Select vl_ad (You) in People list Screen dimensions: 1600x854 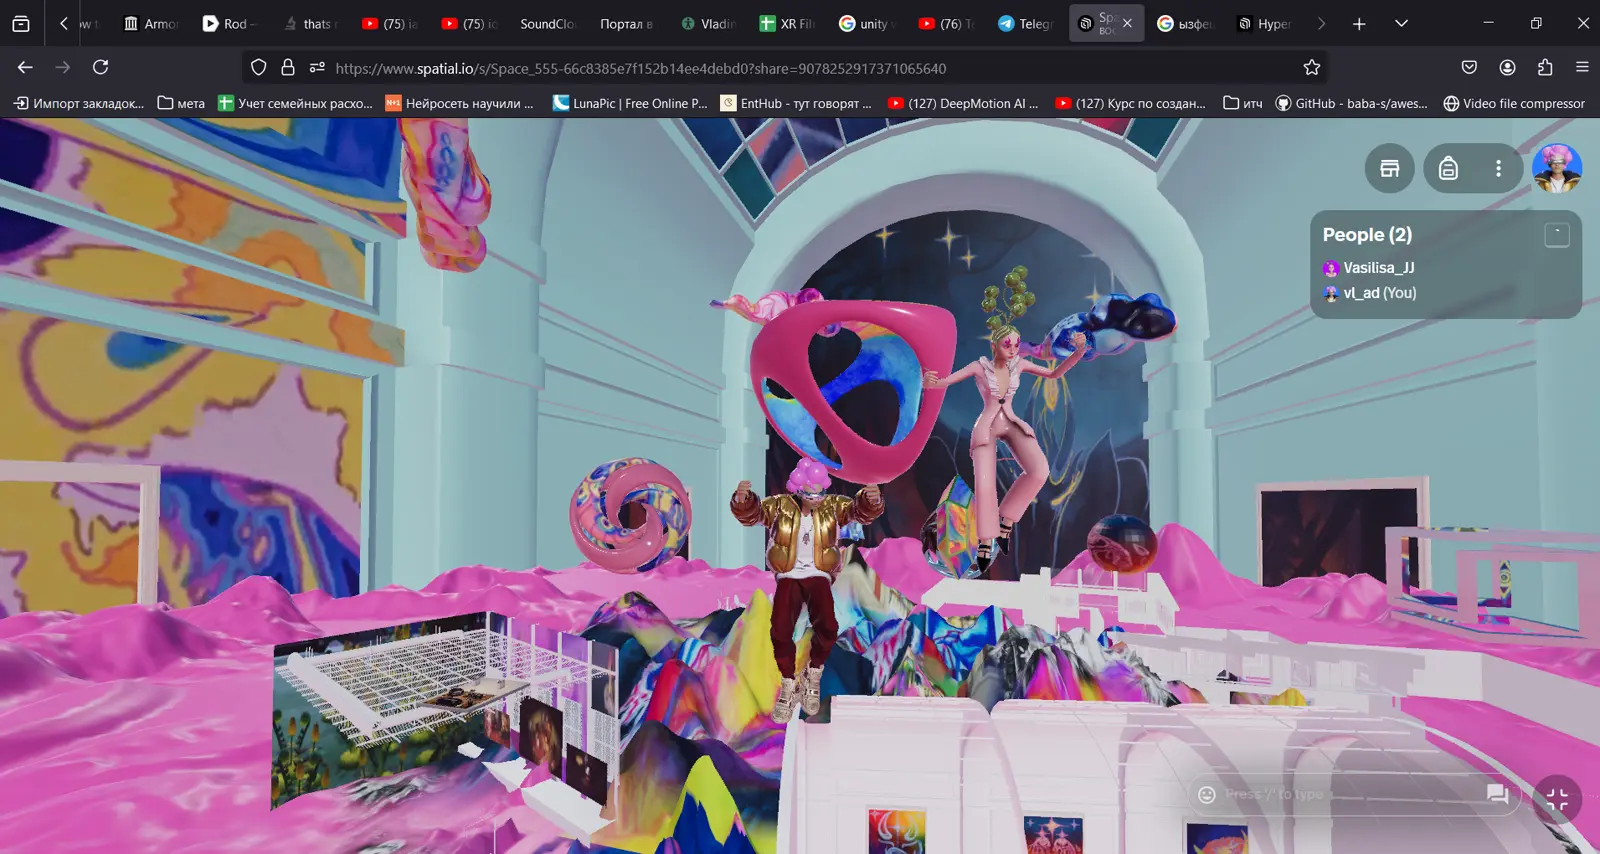coord(1369,293)
